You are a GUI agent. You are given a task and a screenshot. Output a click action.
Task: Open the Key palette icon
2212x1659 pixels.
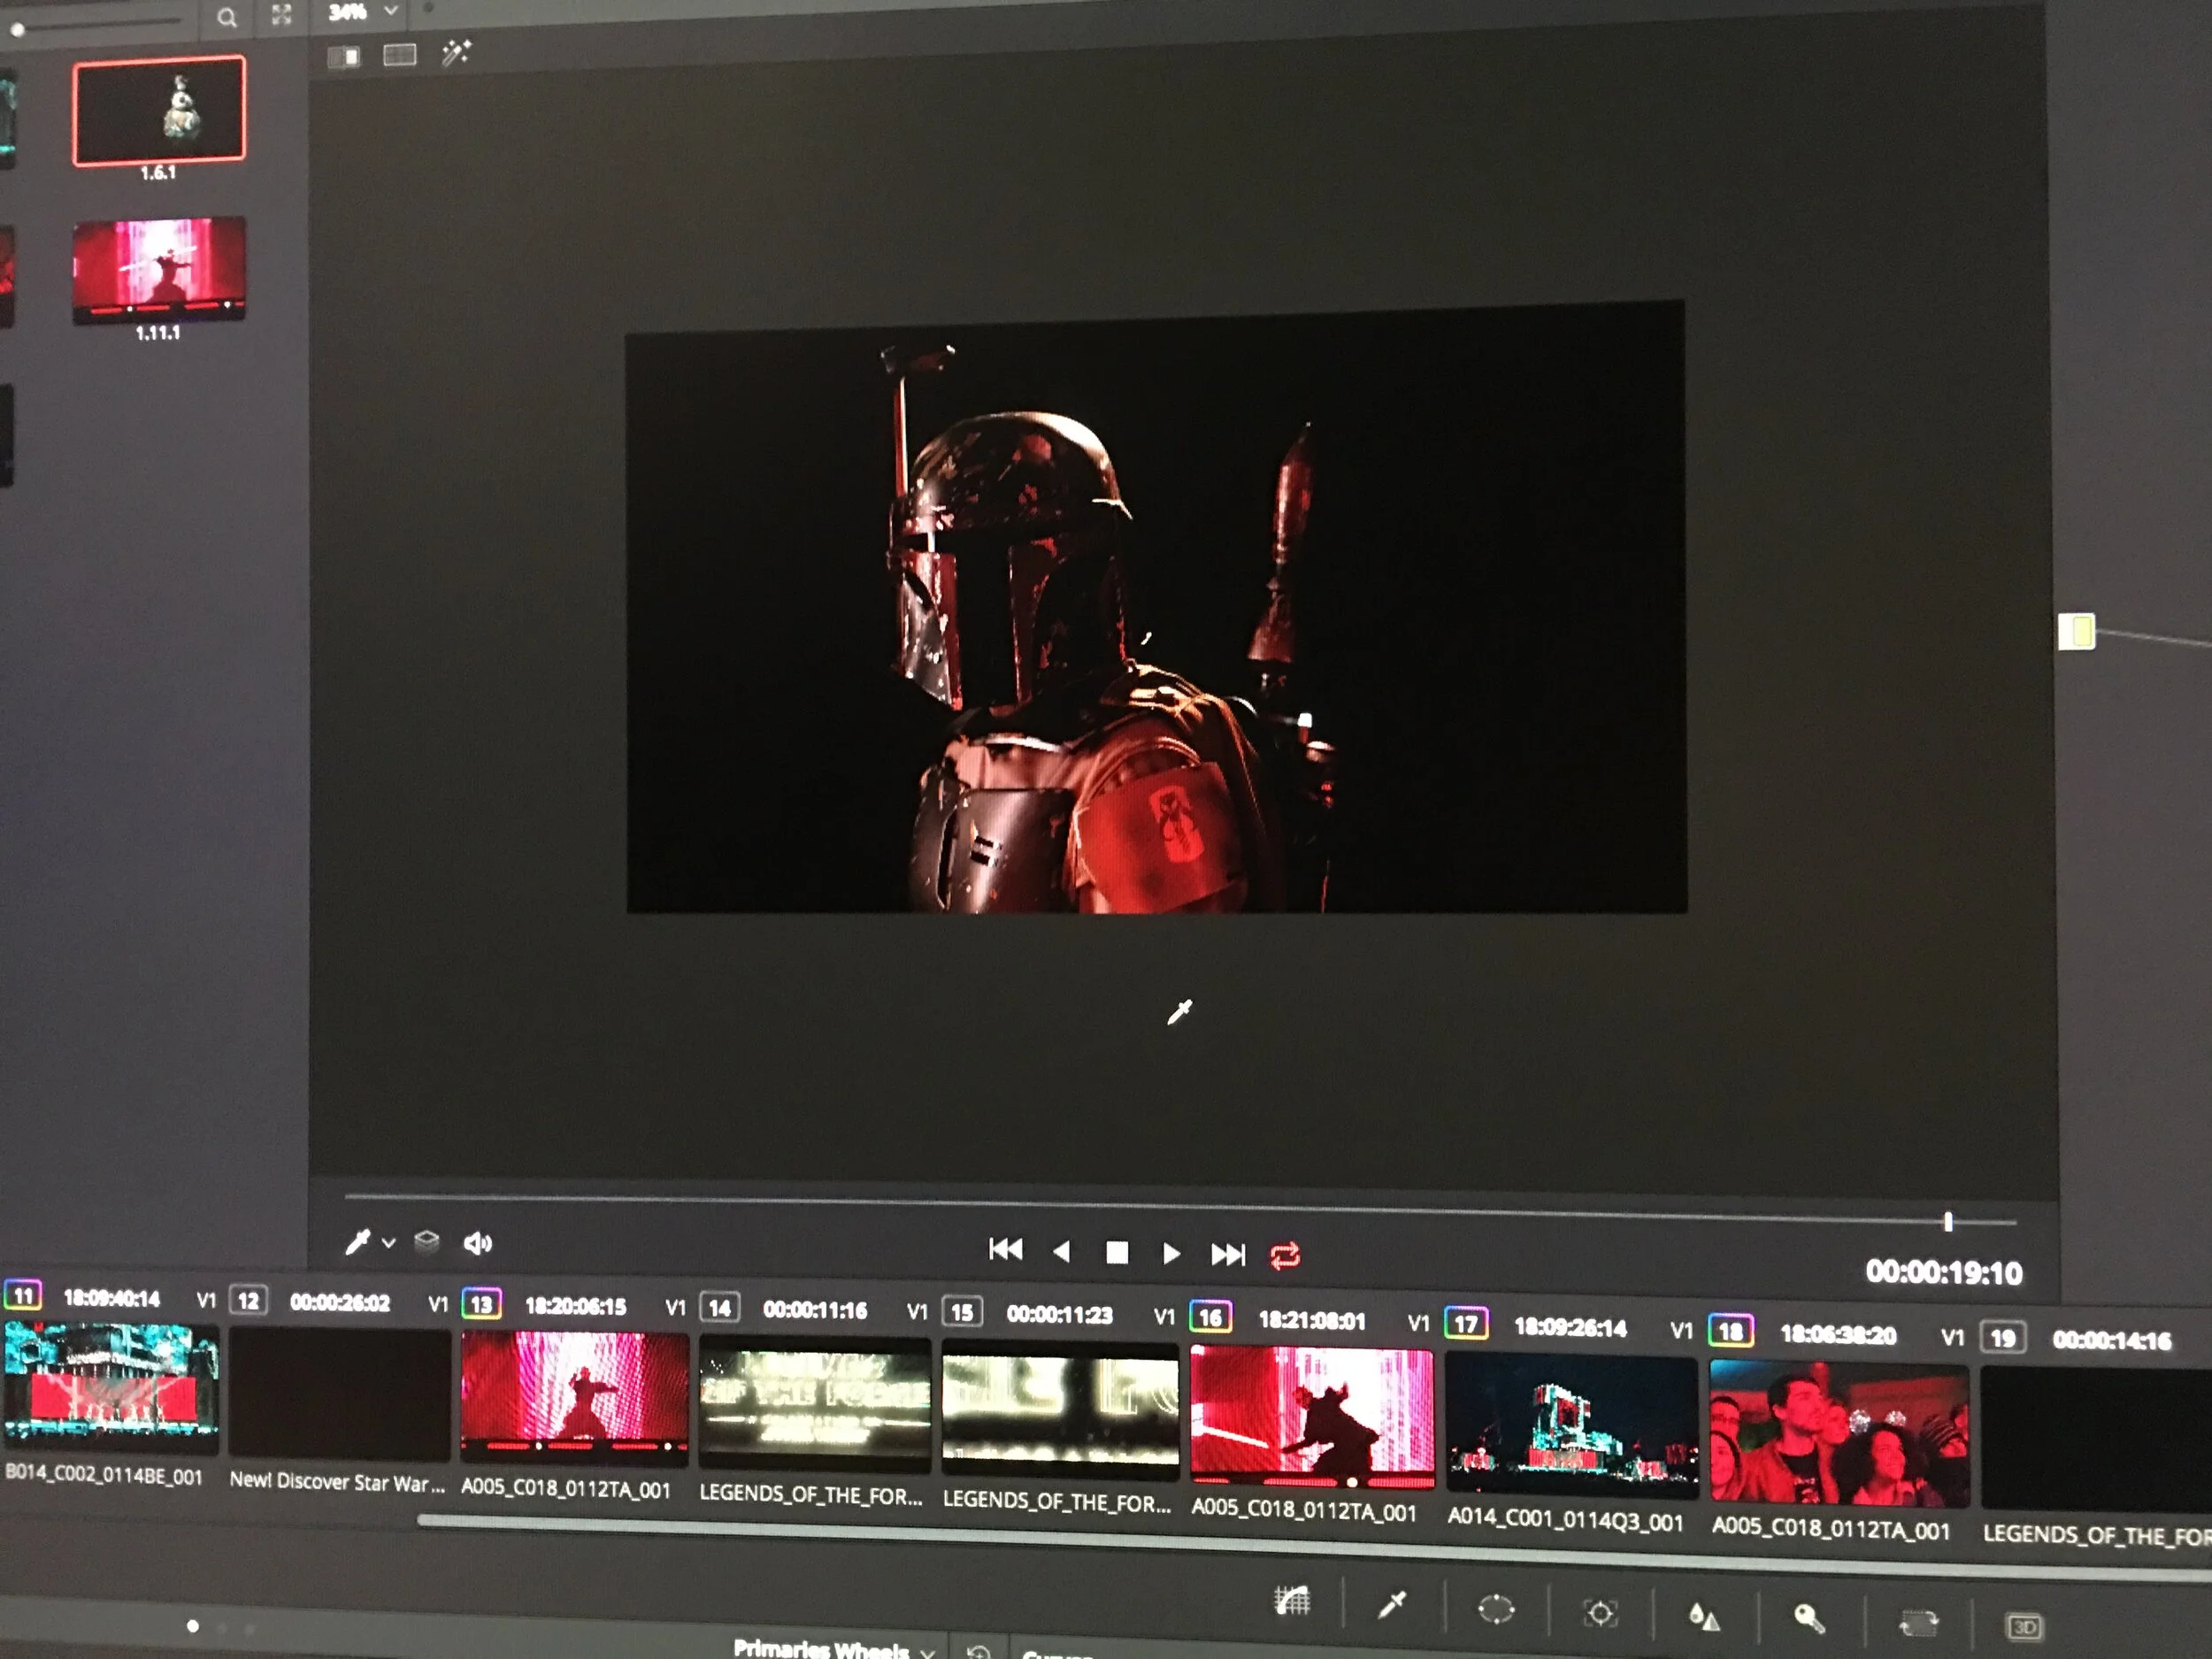(1809, 1618)
